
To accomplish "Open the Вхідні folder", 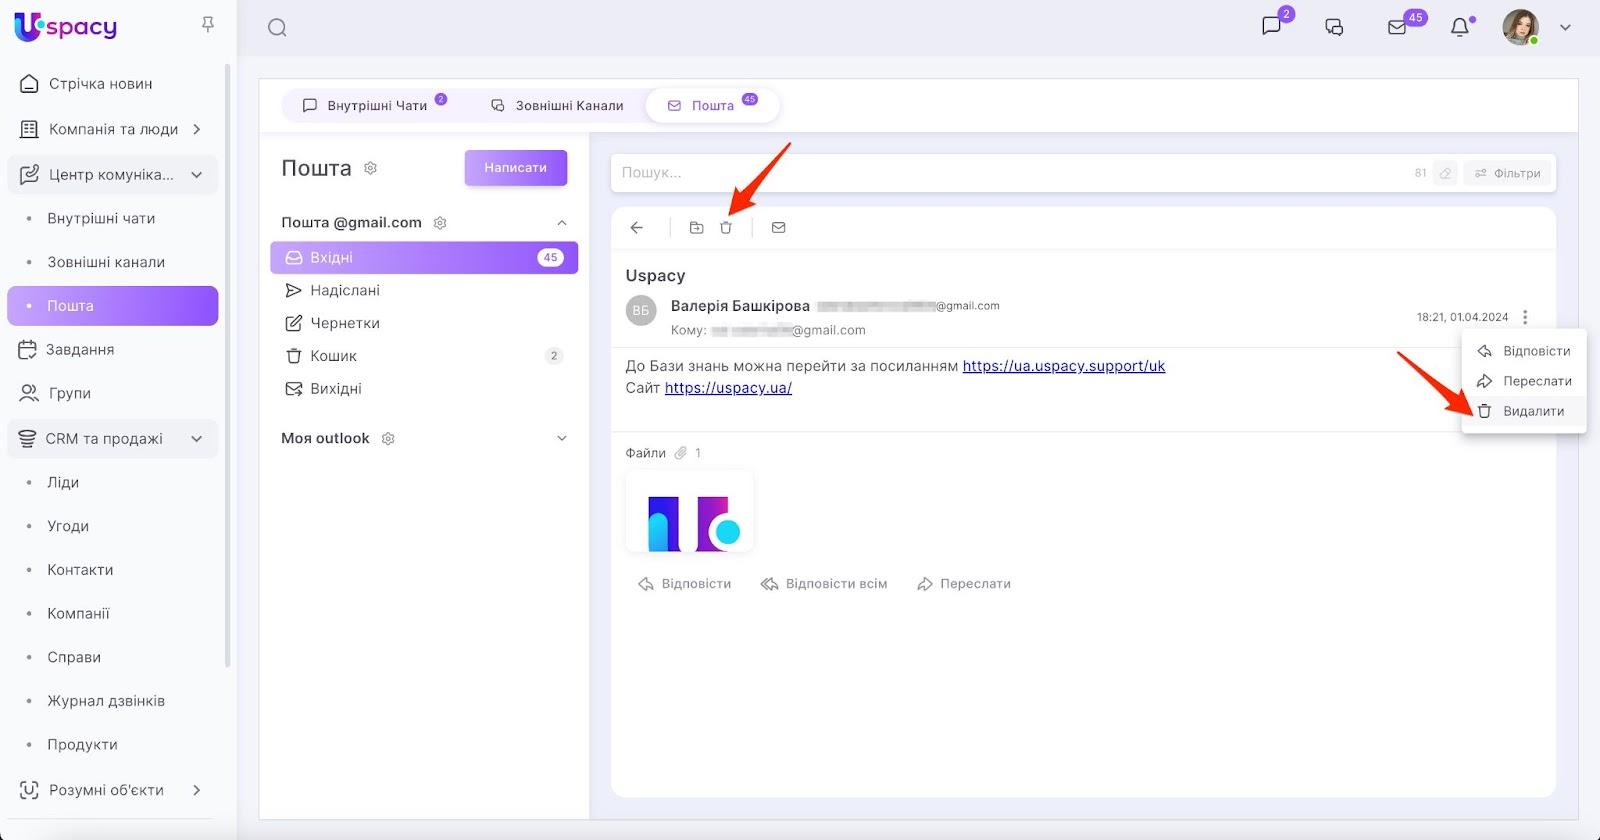I will pyautogui.click(x=424, y=257).
